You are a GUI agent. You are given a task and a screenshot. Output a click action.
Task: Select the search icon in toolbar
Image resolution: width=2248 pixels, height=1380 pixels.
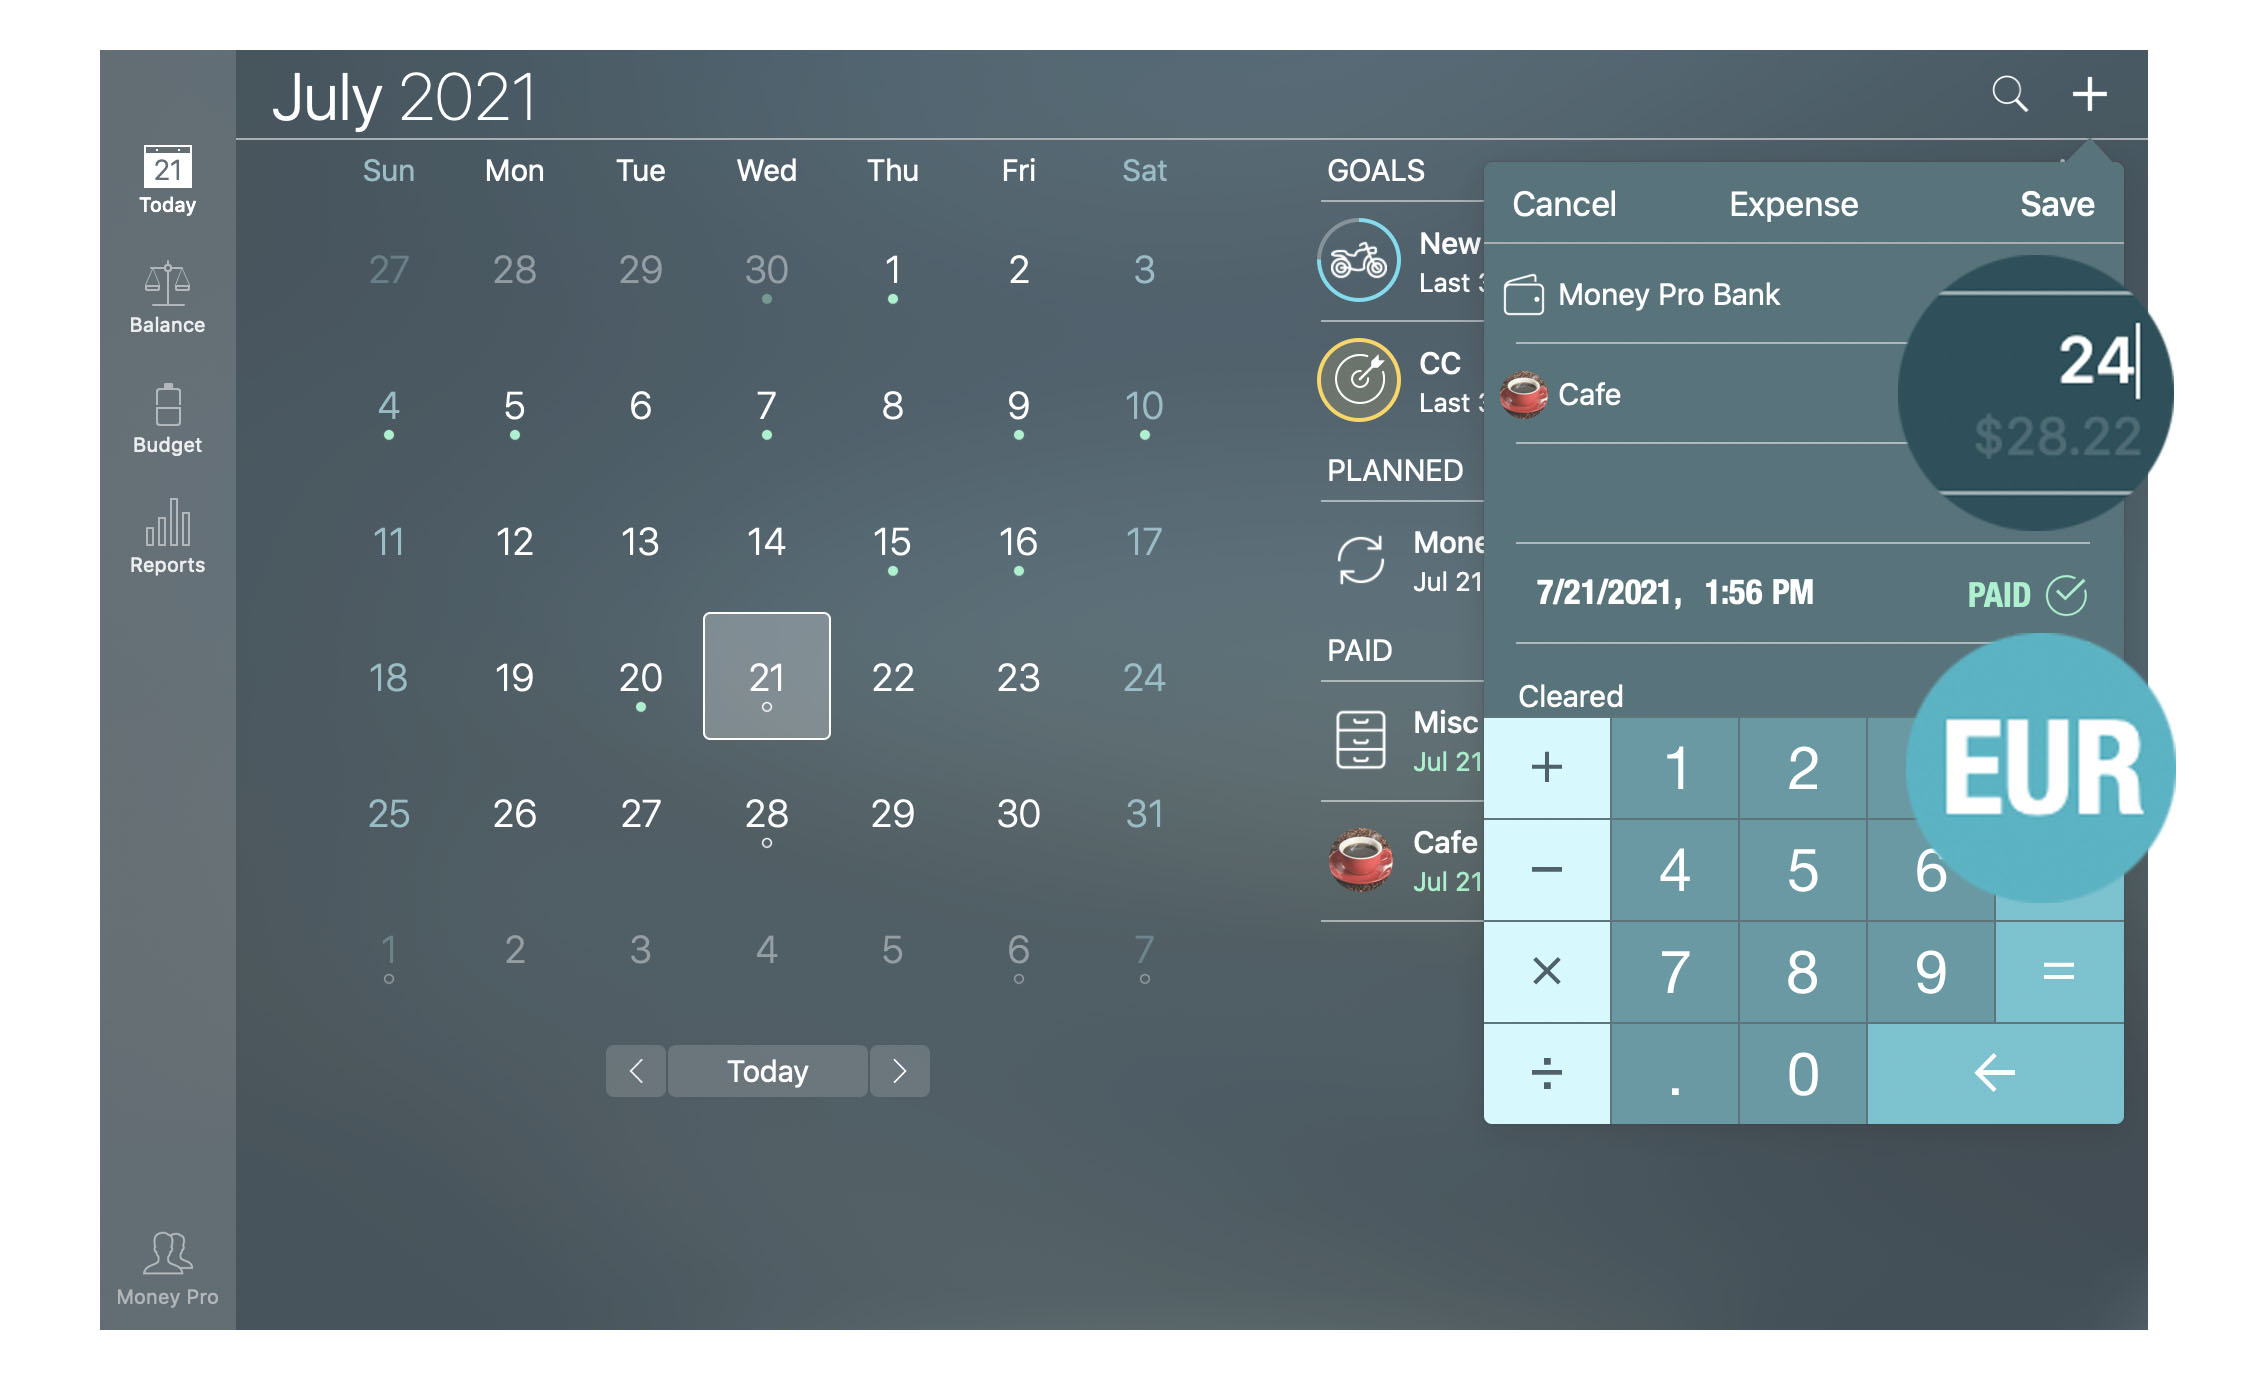point(2012,90)
